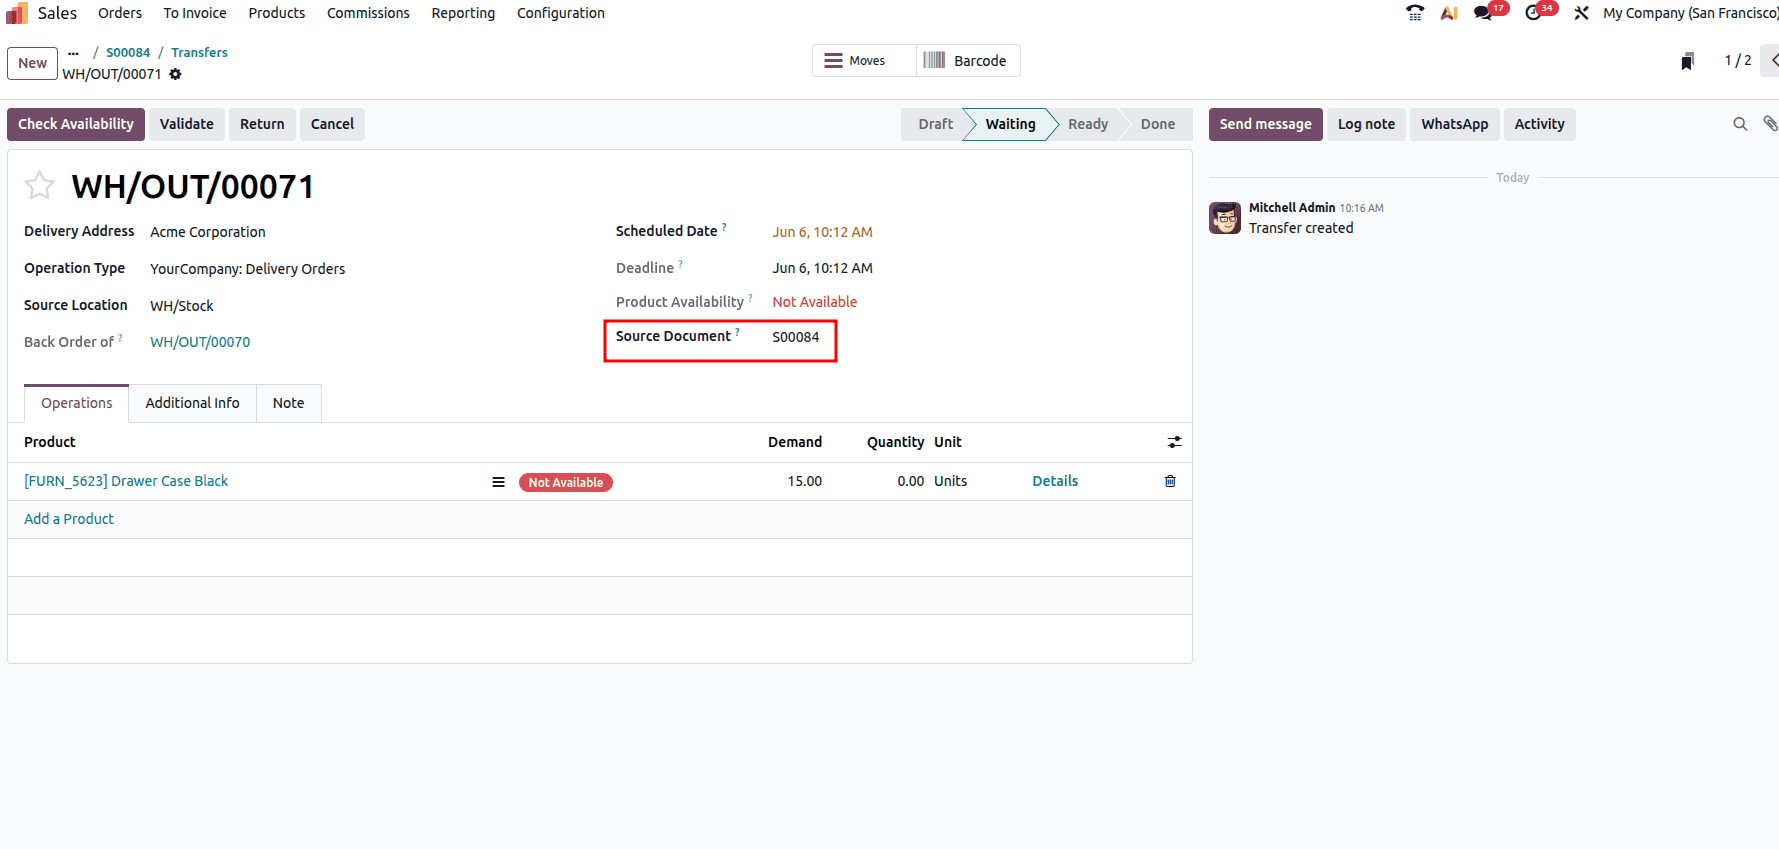1779x849 pixels.
Task: Open the Products menu
Action: click(x=277, y=13)
